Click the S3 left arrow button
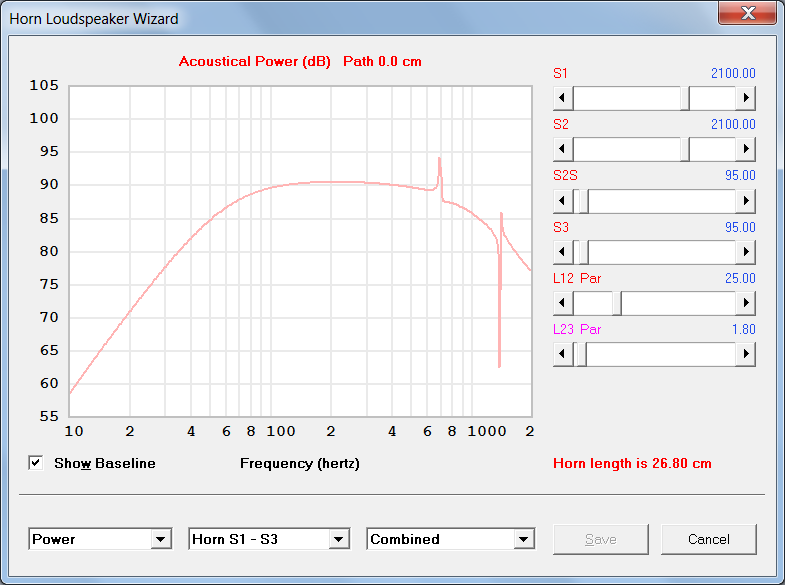This screenshot has height=585, width=785. click(563, 252)
